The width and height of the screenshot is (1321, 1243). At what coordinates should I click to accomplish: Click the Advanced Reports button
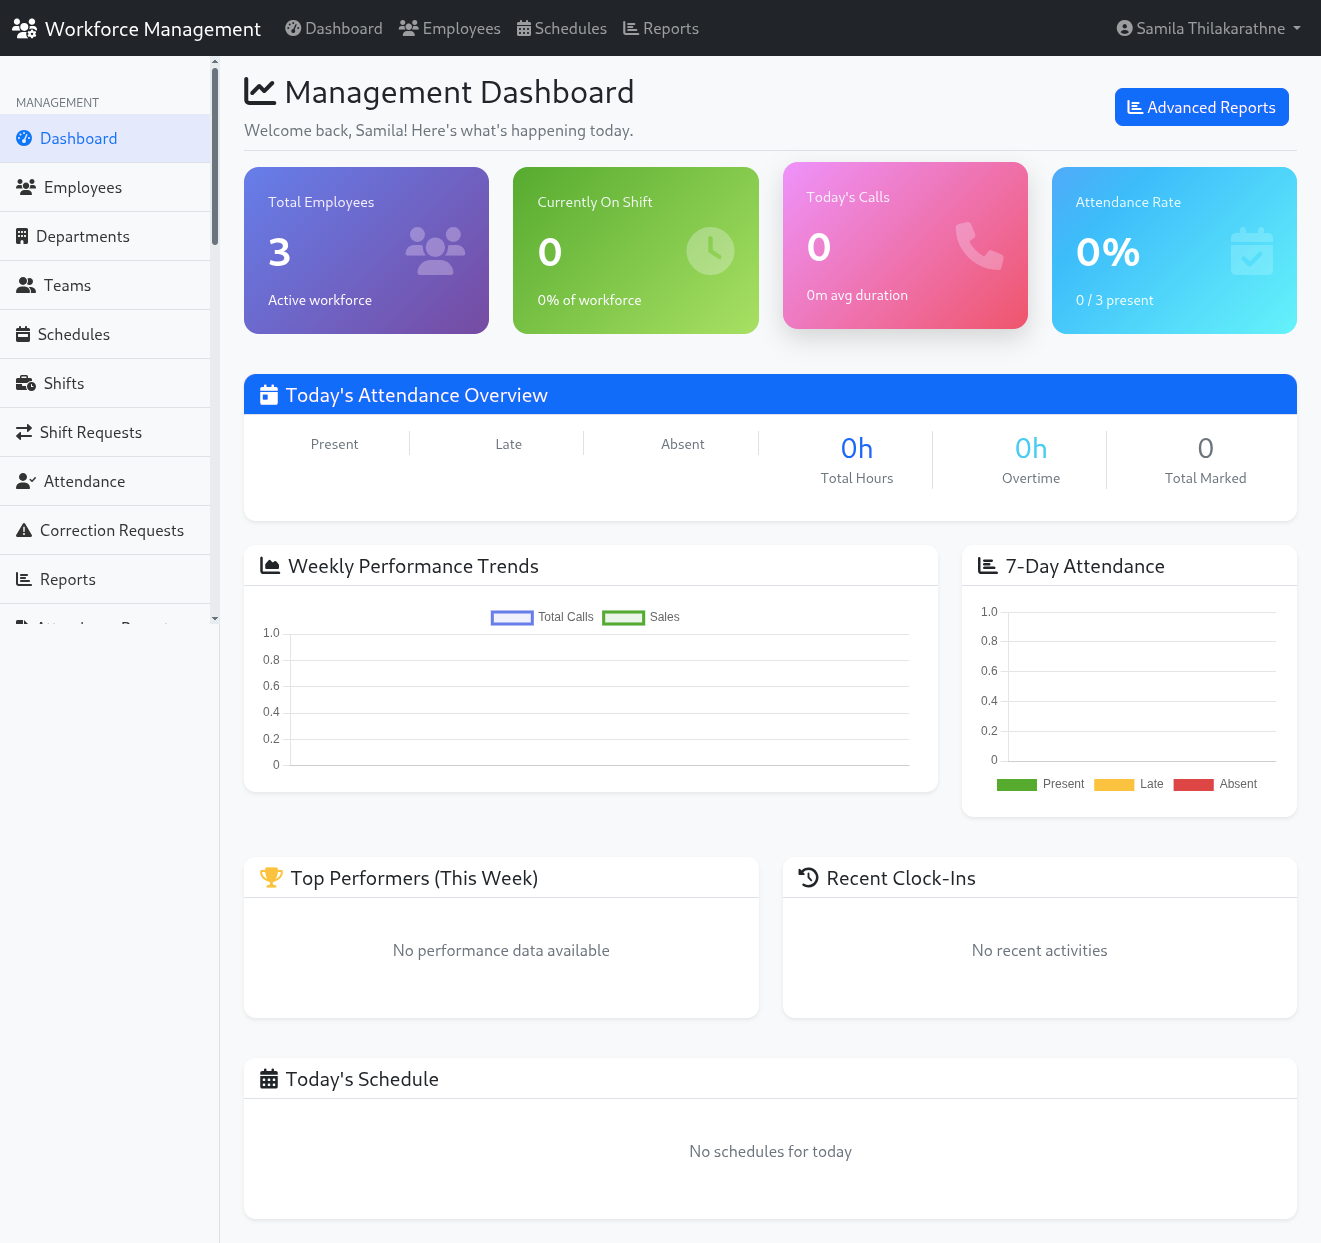1201,108
